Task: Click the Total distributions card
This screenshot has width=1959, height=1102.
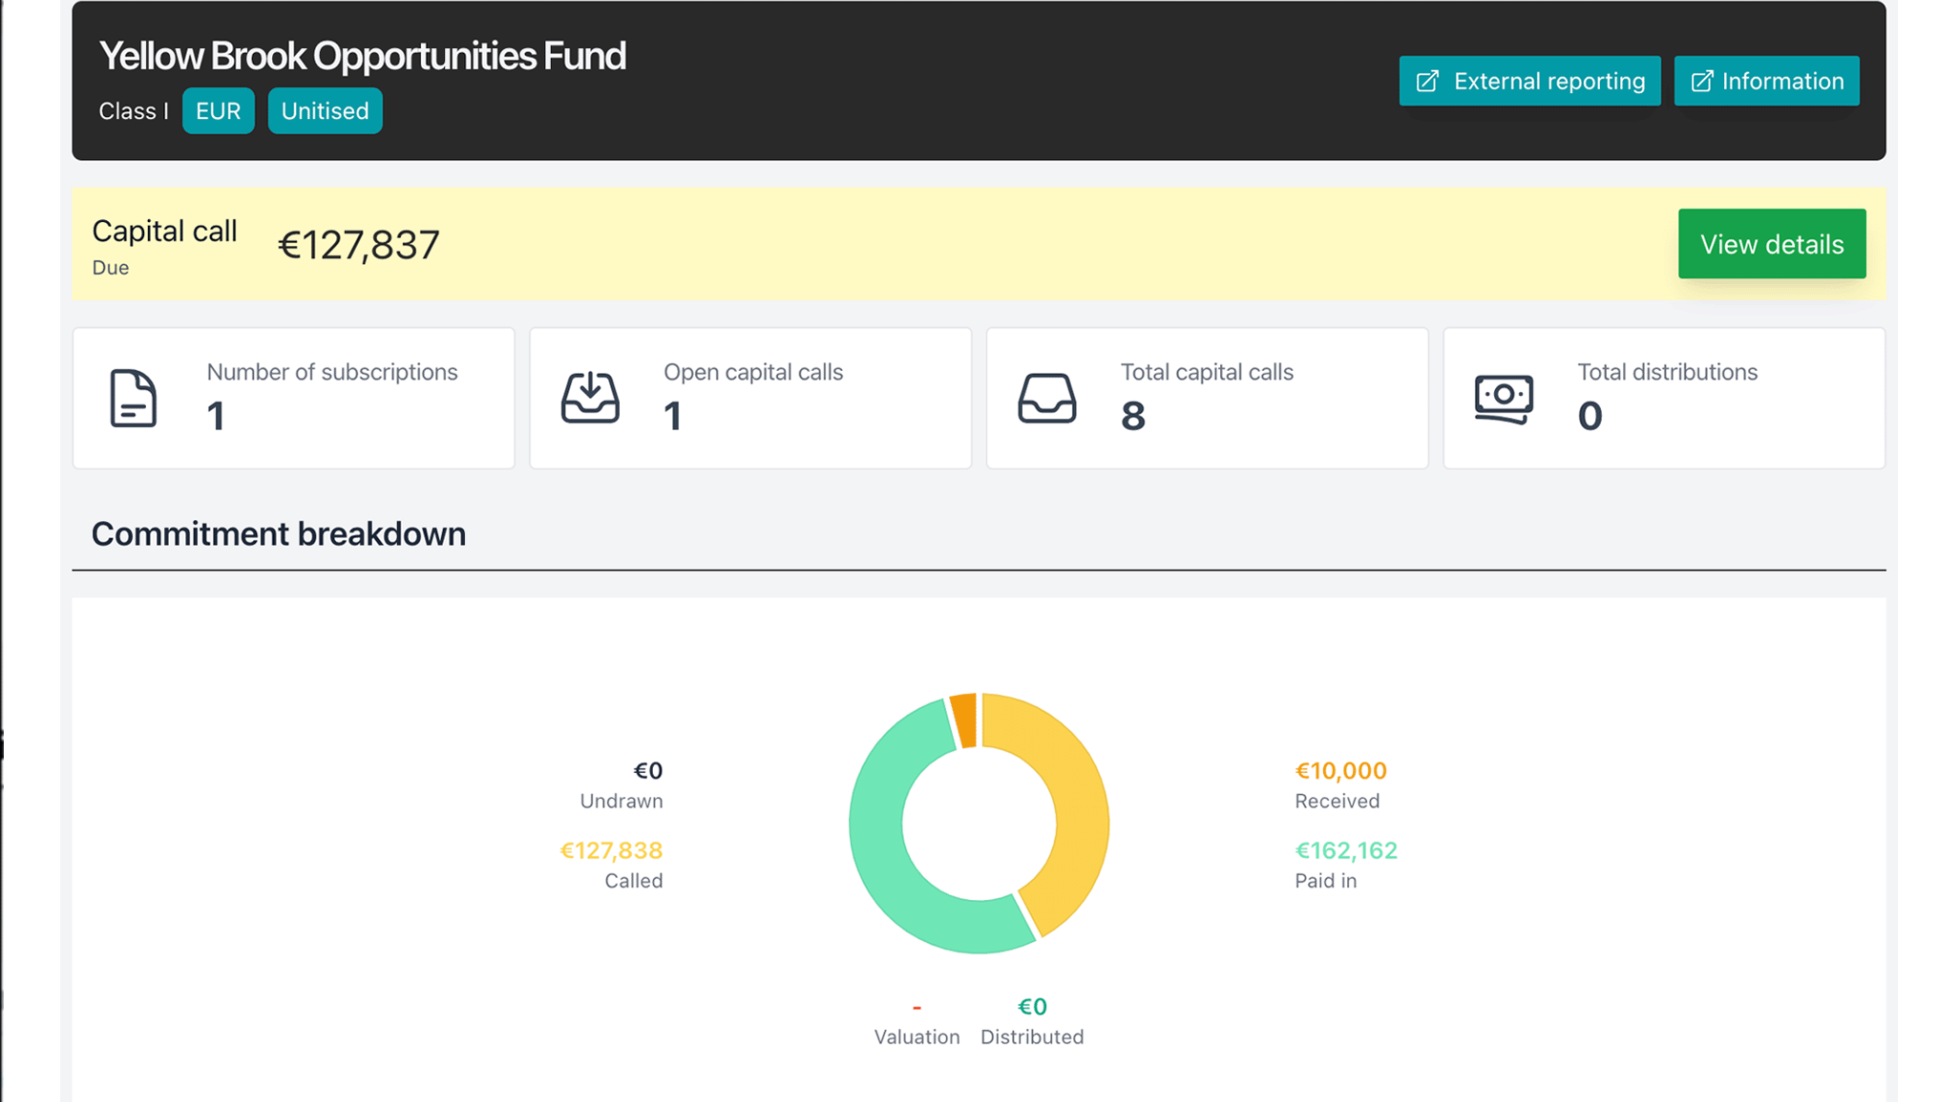Action: coord(1664,398)
